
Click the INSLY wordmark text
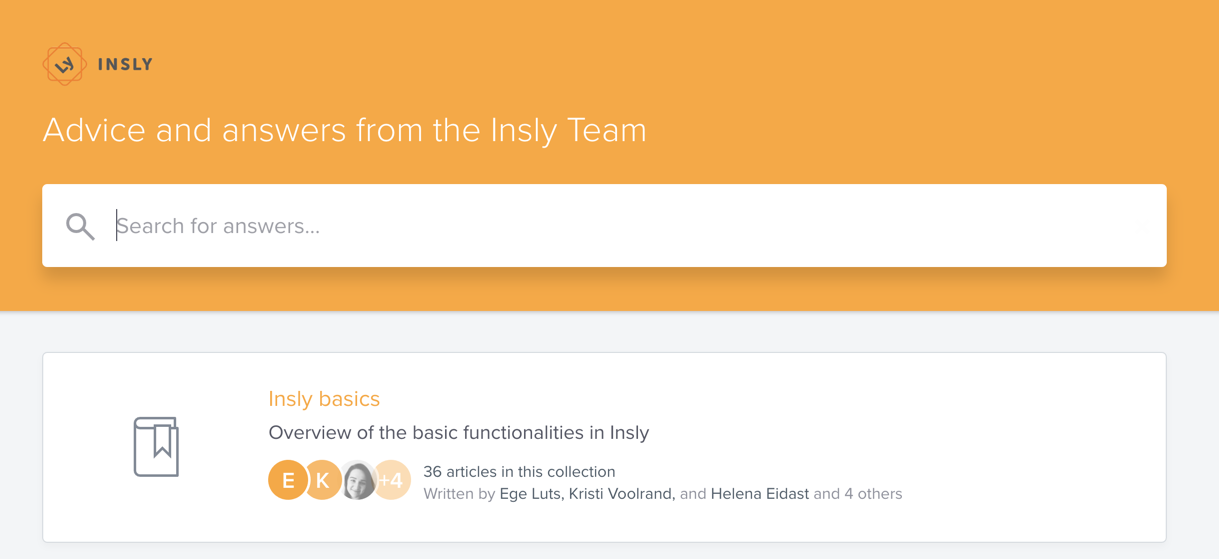[125, 65]
